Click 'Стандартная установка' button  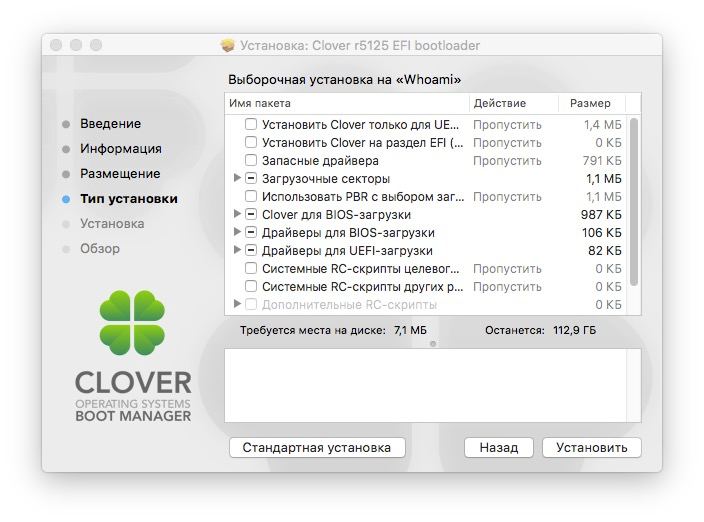317,447
